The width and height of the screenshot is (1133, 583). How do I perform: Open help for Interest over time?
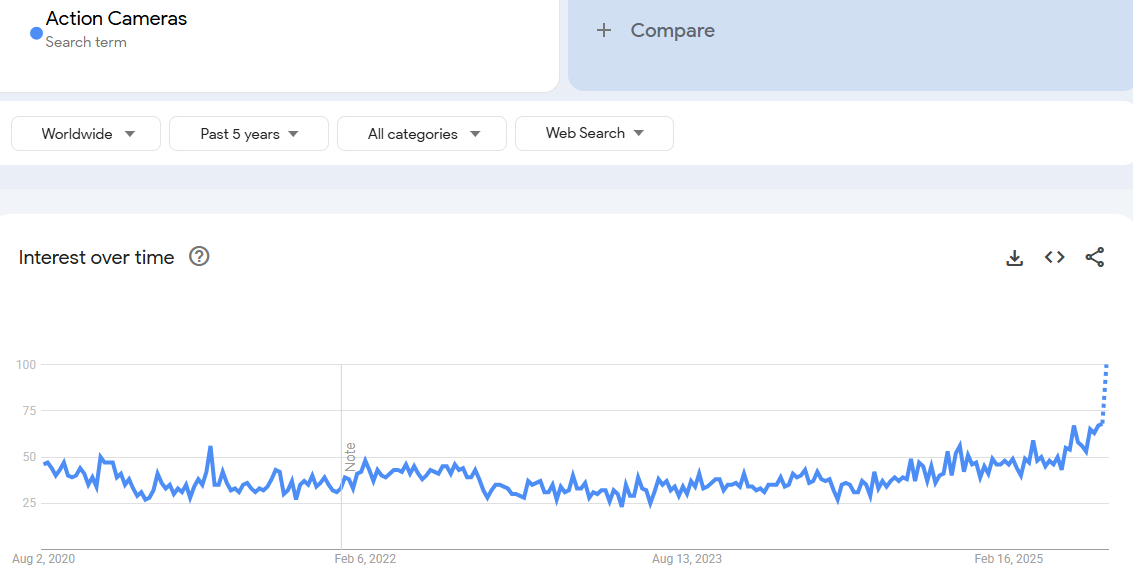(x=199, y=257)
